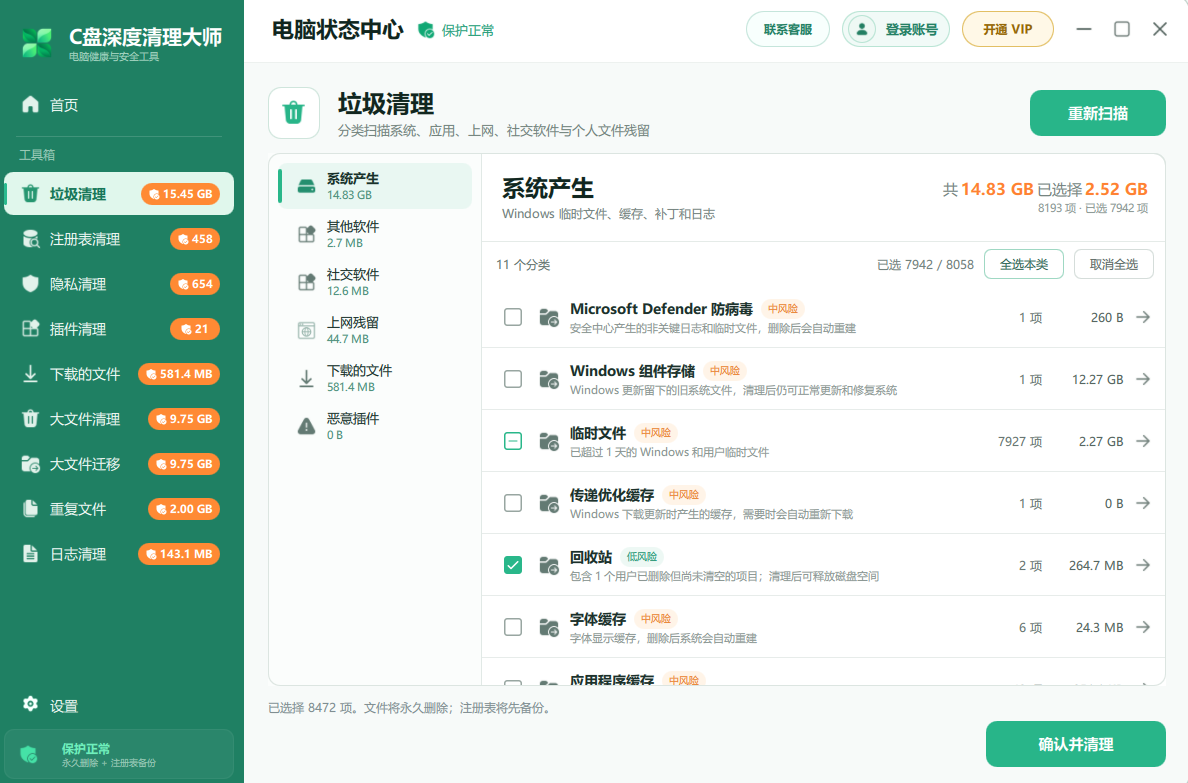Click the 下载的文件 download icon in sidebar

coord(30,374)
